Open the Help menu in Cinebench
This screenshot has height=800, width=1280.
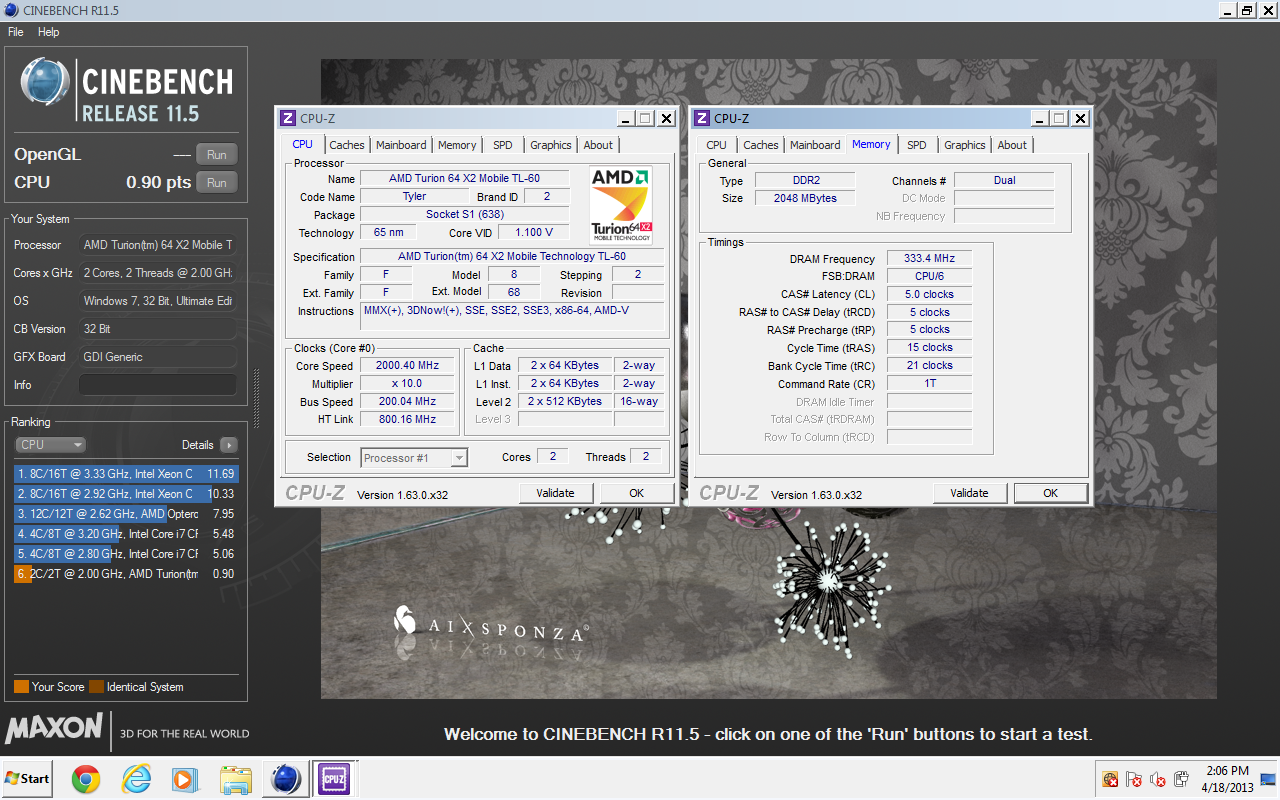tap(49, 32)
